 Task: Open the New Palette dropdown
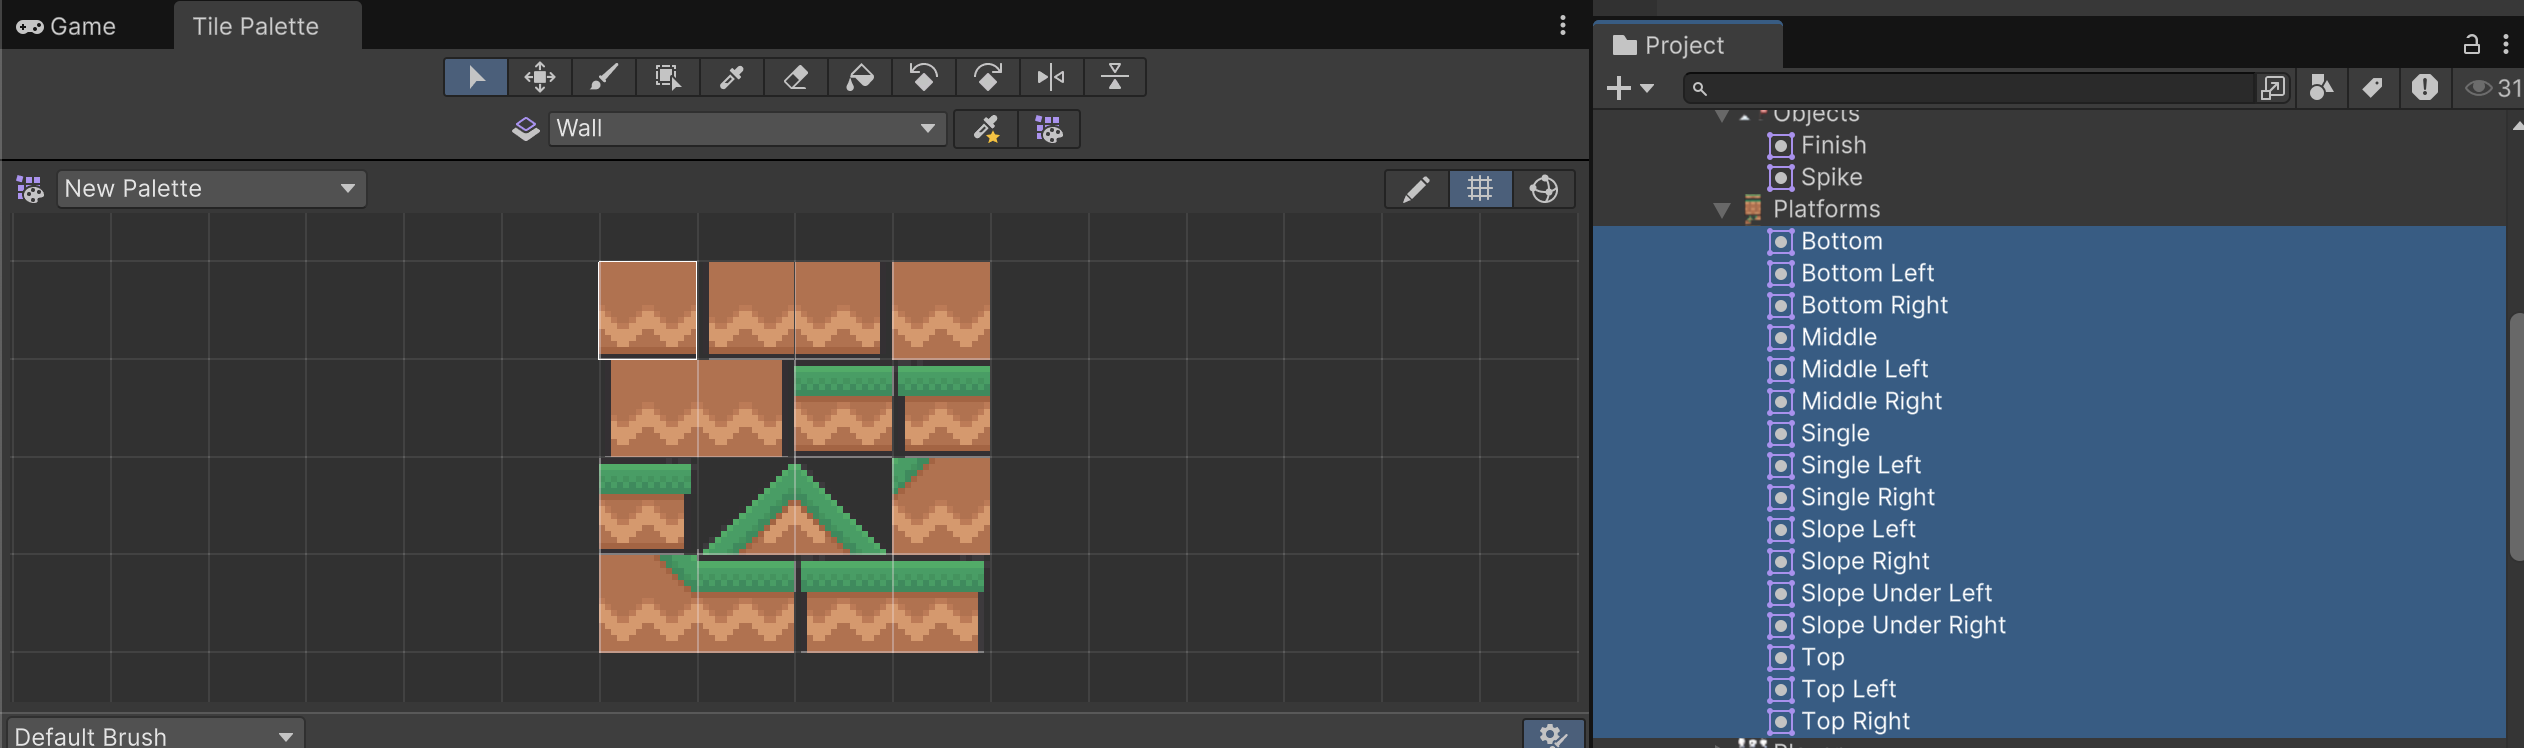coord(211,189)
